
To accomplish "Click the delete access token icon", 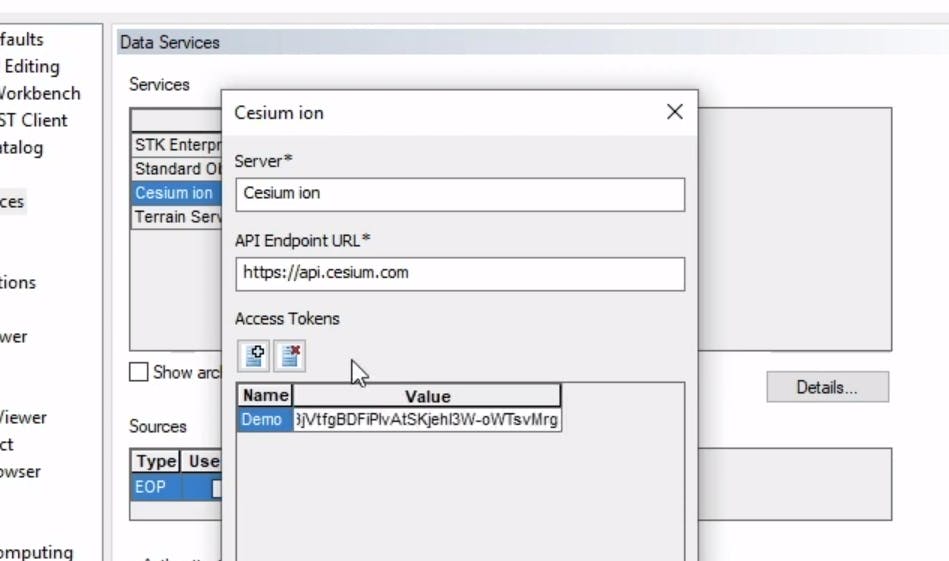I will pos(290,356).
